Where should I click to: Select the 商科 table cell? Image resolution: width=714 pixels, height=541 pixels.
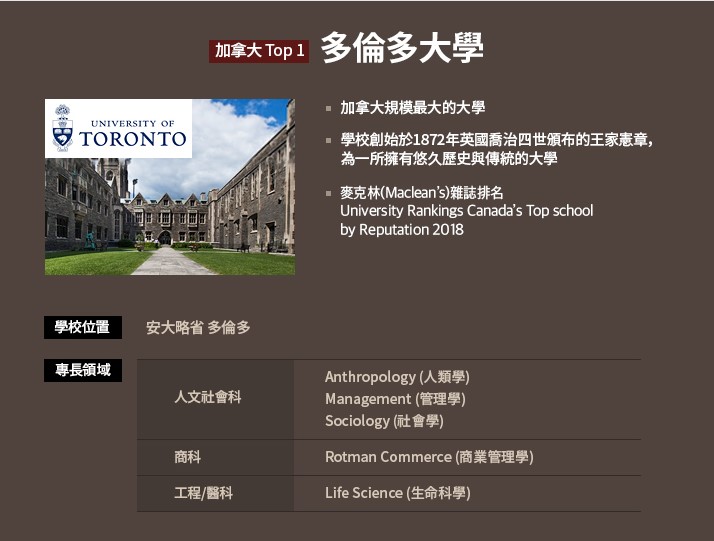pyautogui.click(x=215, y=458)
